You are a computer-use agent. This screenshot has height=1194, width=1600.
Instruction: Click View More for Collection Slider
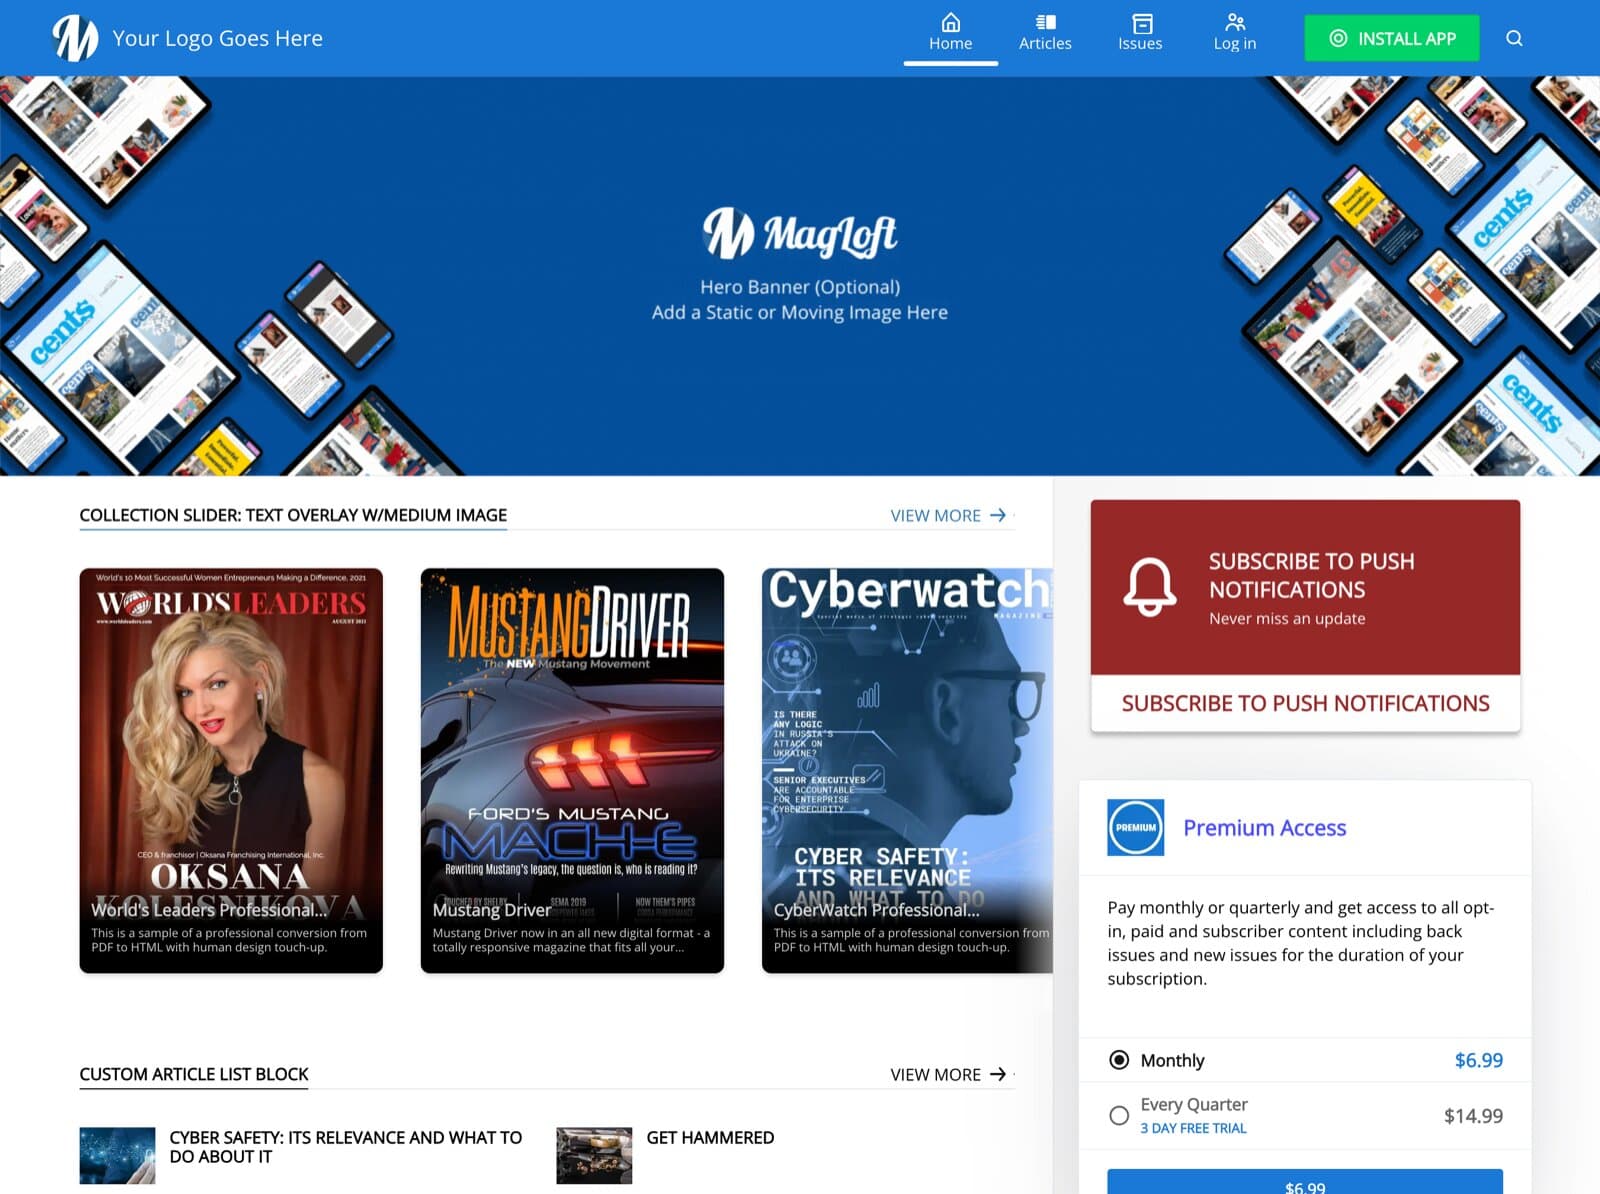coord(948,515)
